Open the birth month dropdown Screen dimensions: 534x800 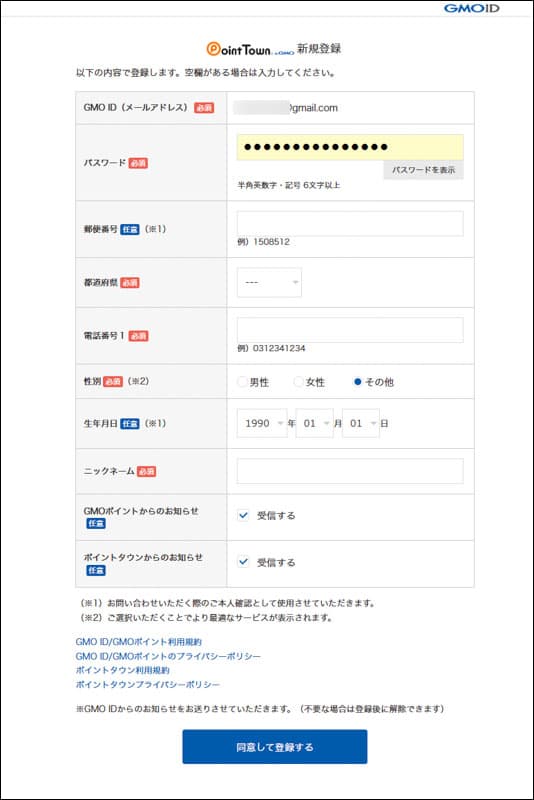click(x=315, y=423)
